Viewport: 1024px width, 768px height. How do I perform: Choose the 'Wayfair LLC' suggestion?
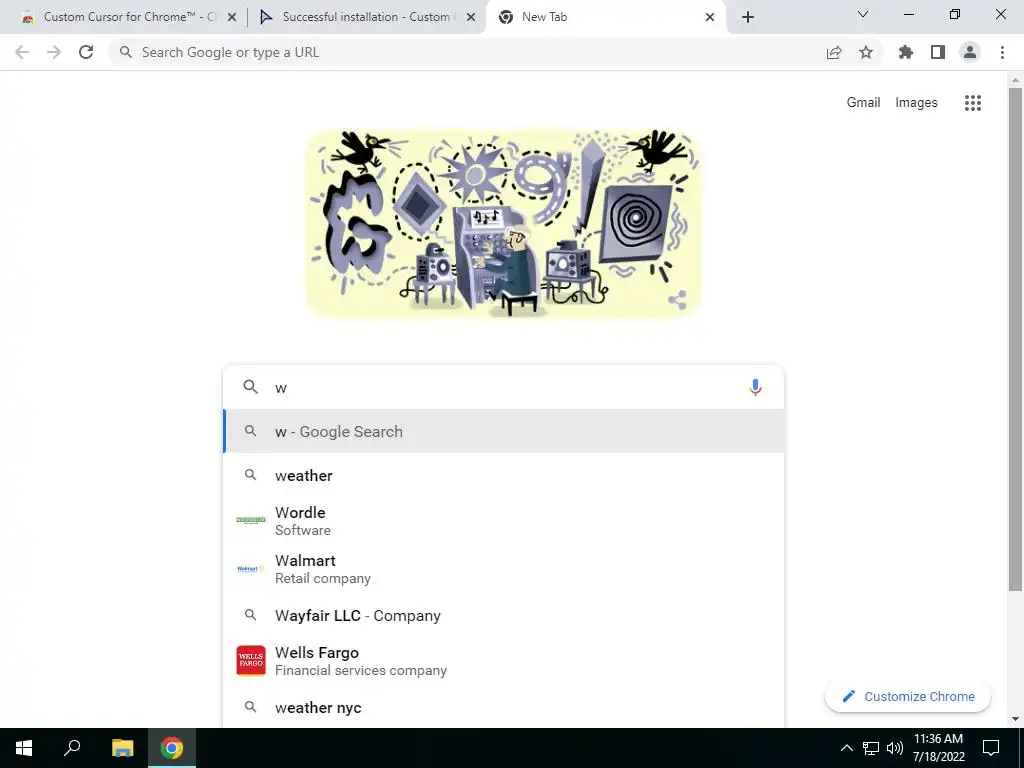pyautogui.click(x=503, y=615)
